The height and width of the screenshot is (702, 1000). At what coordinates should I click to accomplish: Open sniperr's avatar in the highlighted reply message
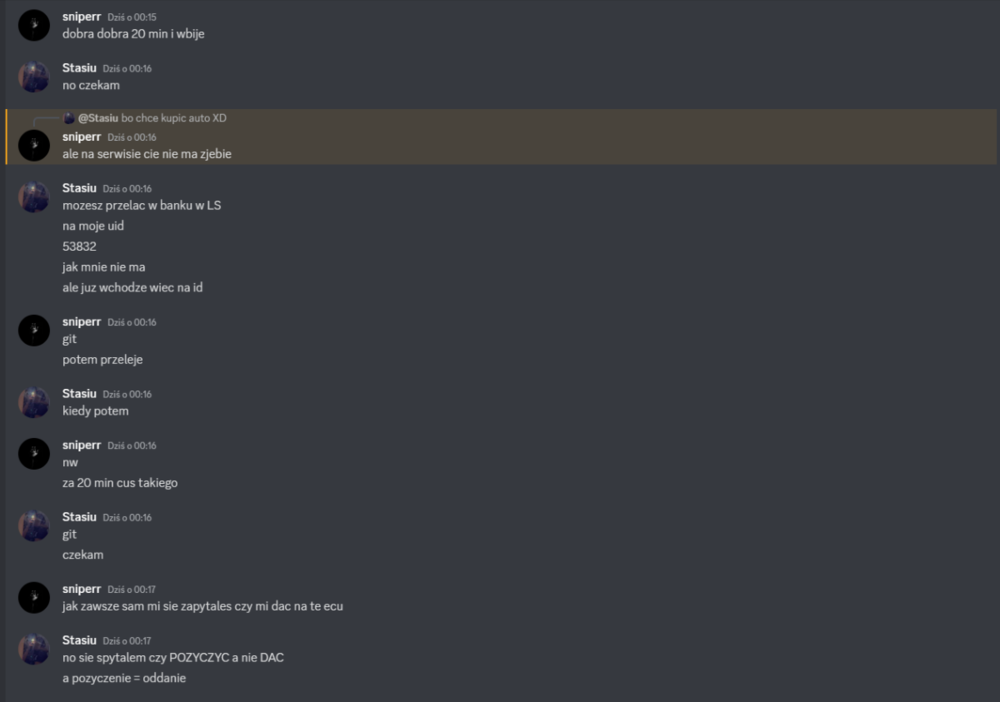[34, 145]
